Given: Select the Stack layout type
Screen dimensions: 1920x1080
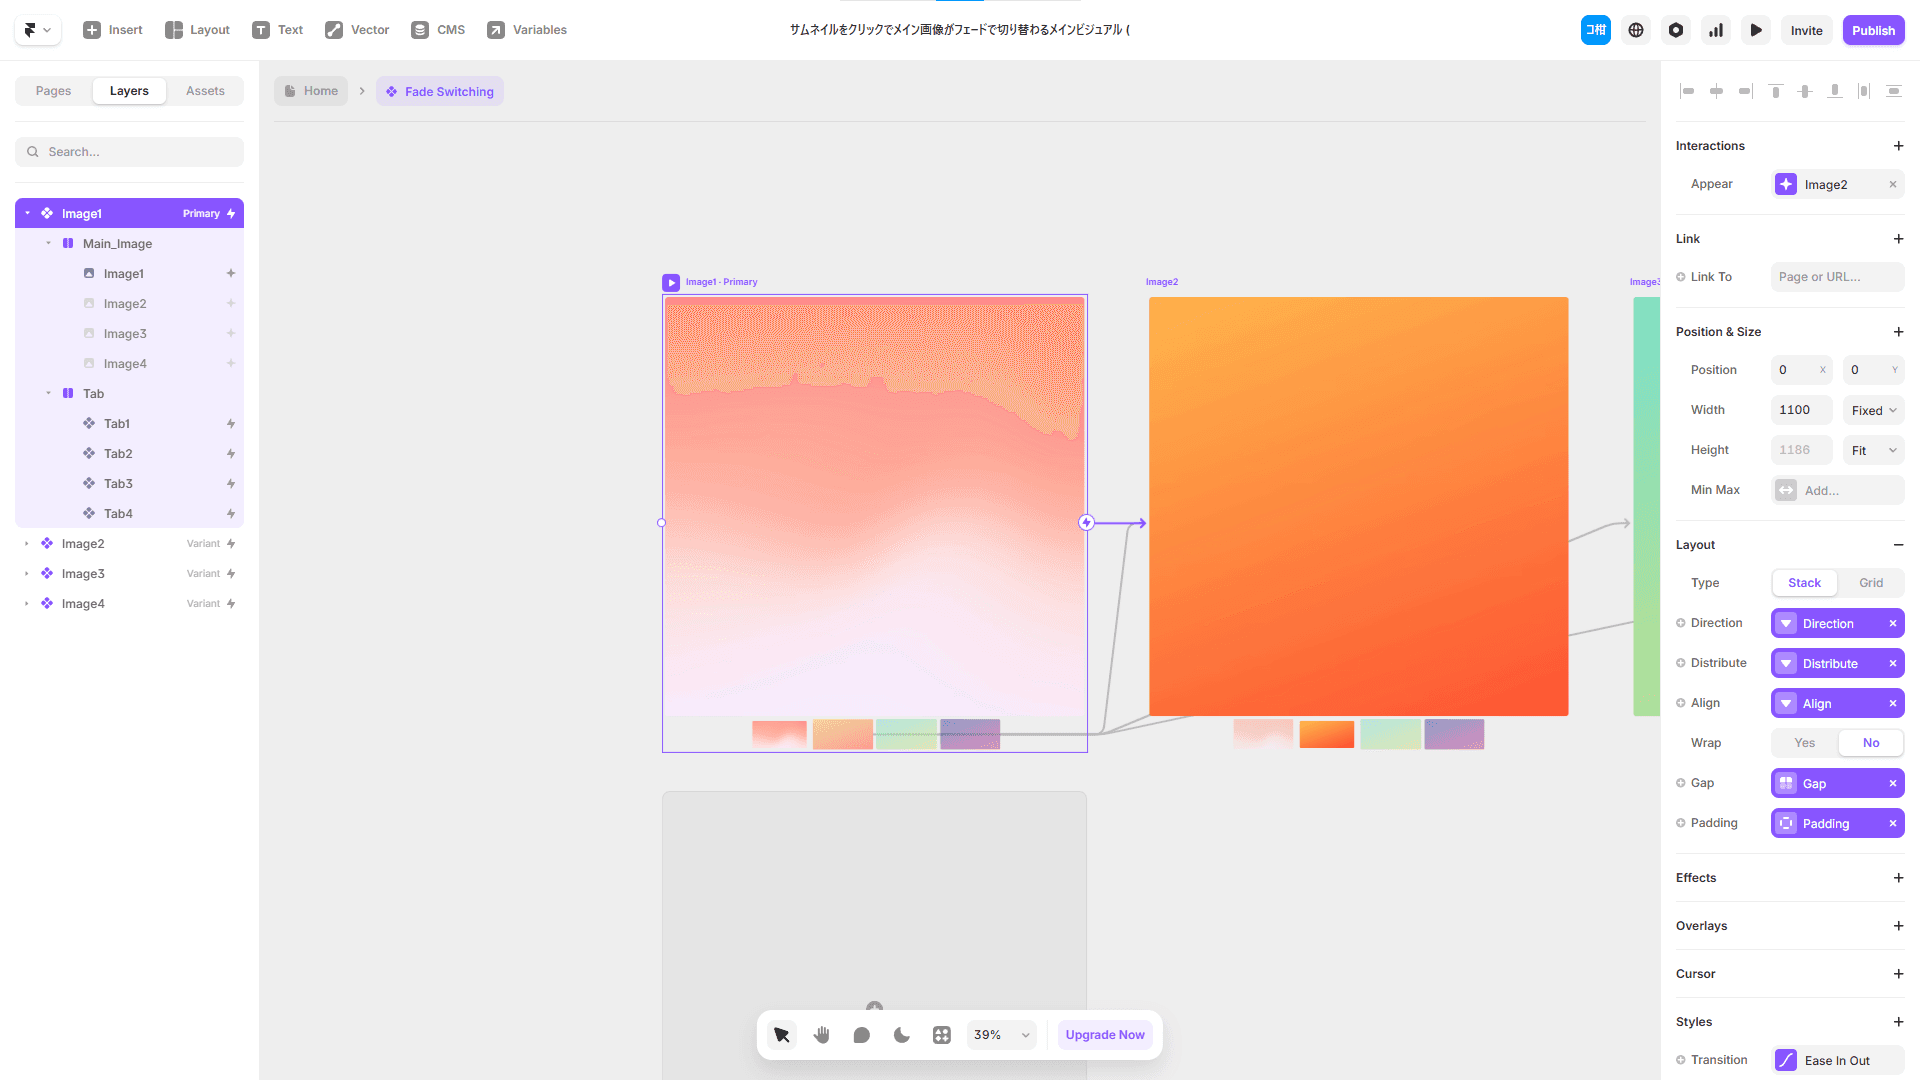Looking at the screenshot, I should [x=1804, y=583].
